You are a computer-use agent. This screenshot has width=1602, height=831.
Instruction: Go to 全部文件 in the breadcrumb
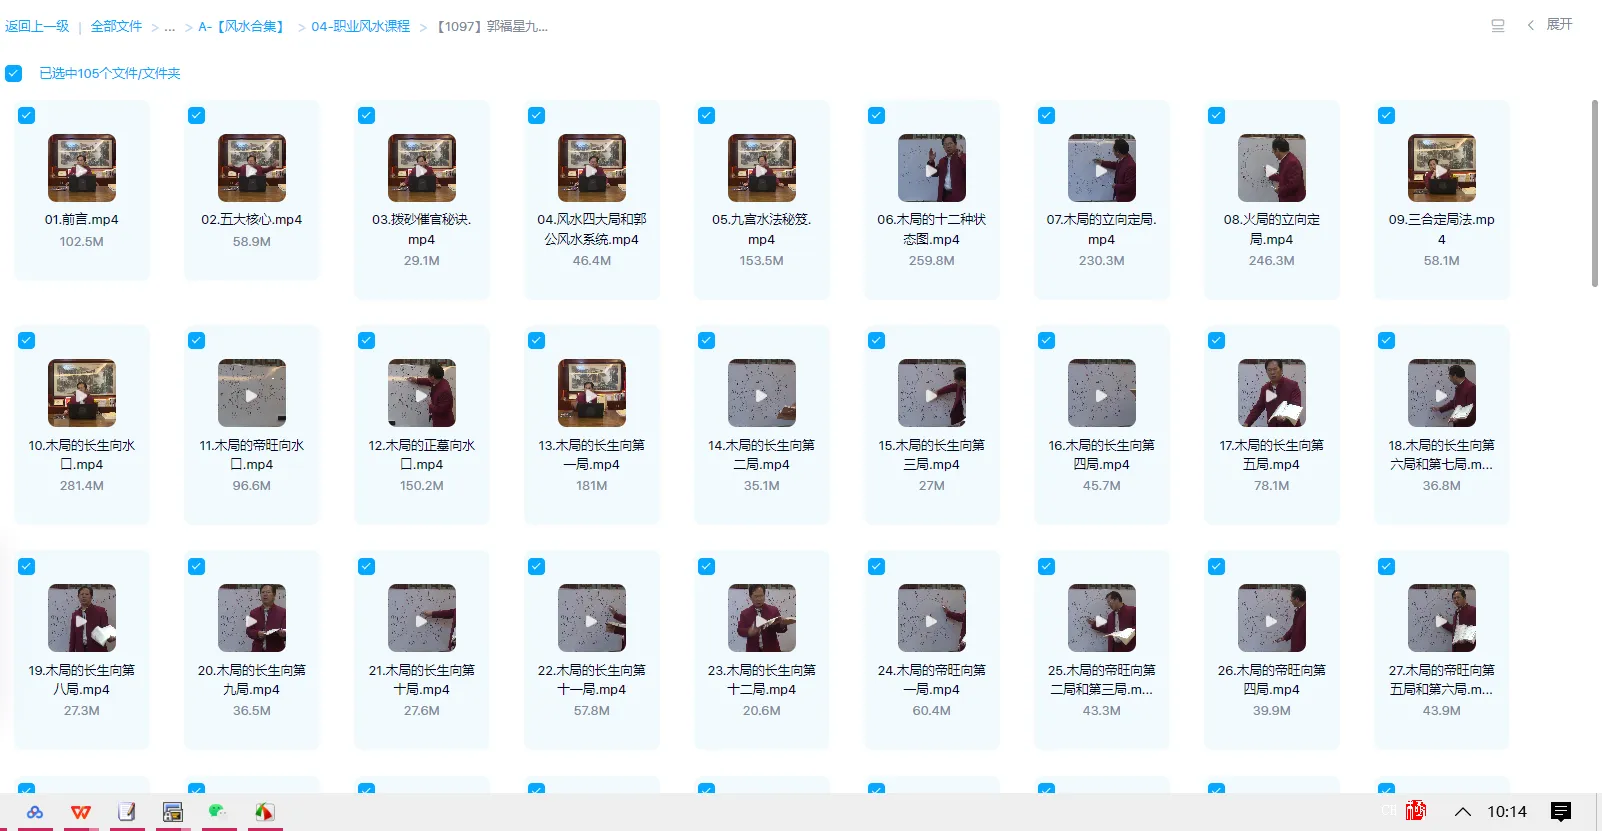tap(116, 26)
